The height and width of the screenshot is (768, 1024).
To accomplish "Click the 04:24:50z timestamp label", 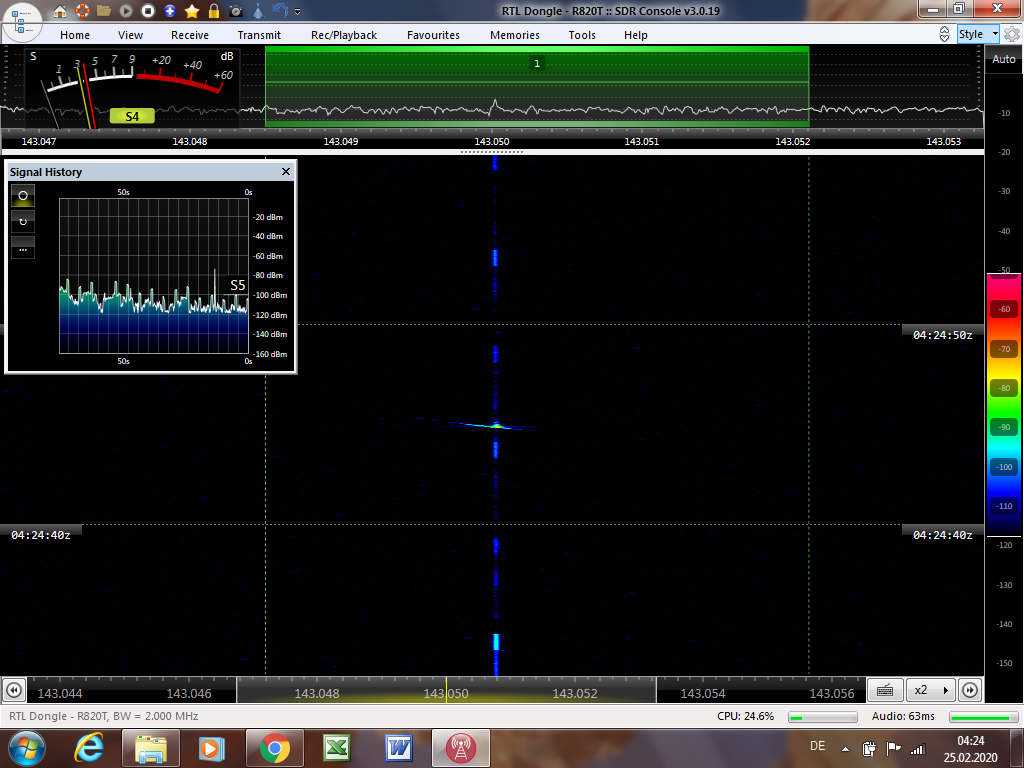I will pyautogui.click(x=942, y=335).
